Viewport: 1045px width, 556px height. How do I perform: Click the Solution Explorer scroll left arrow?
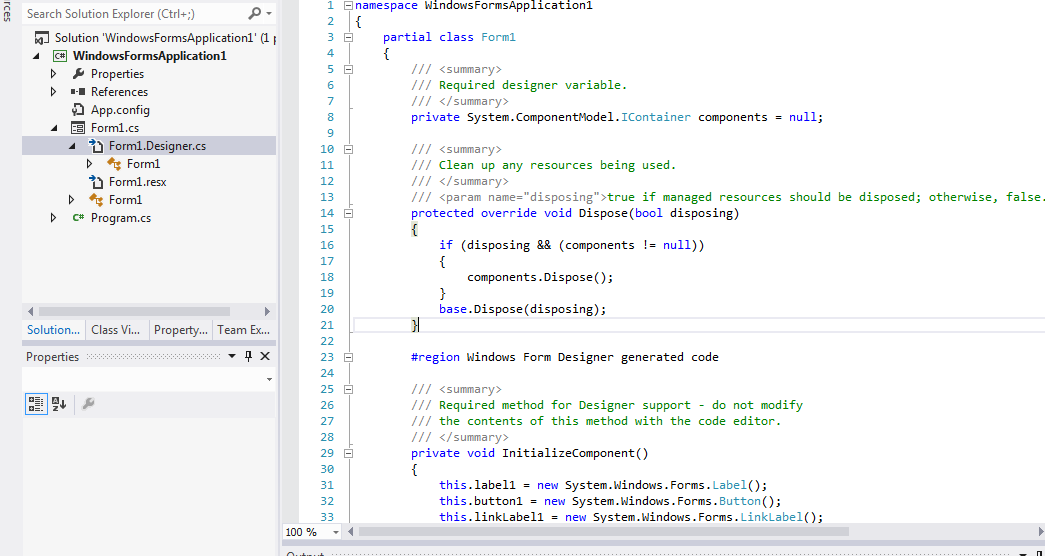30,311
